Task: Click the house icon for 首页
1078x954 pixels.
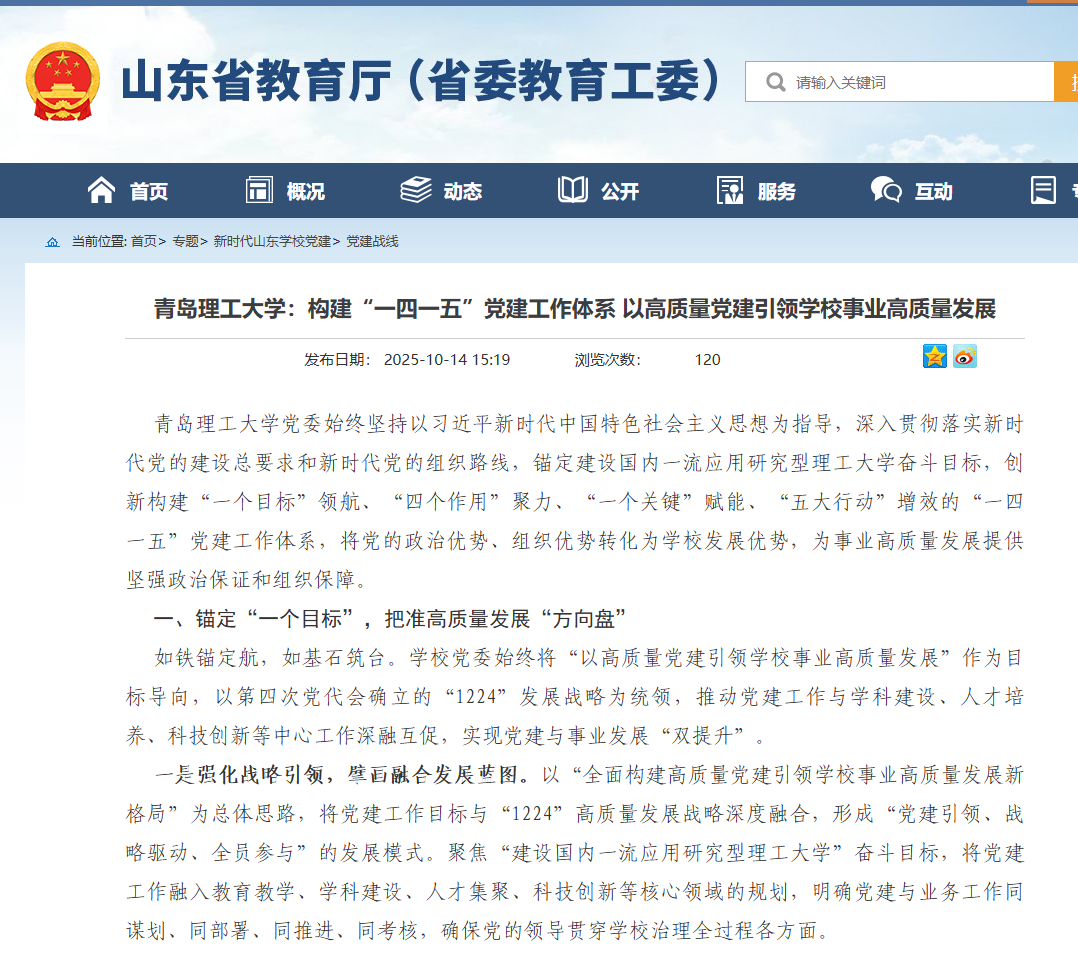Action: pyautogui.click(x=101, y=190)
